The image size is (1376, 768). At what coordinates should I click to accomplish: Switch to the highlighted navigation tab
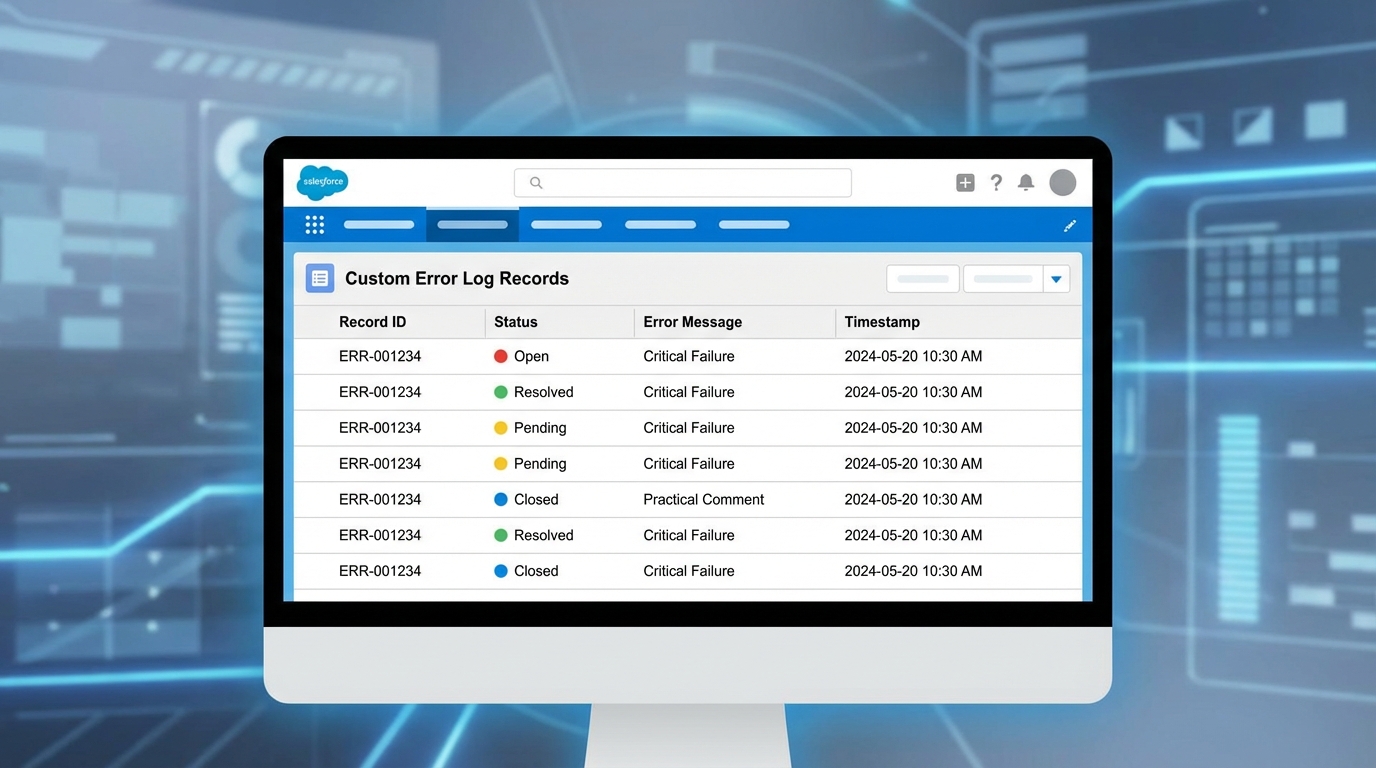coord(472,224)
